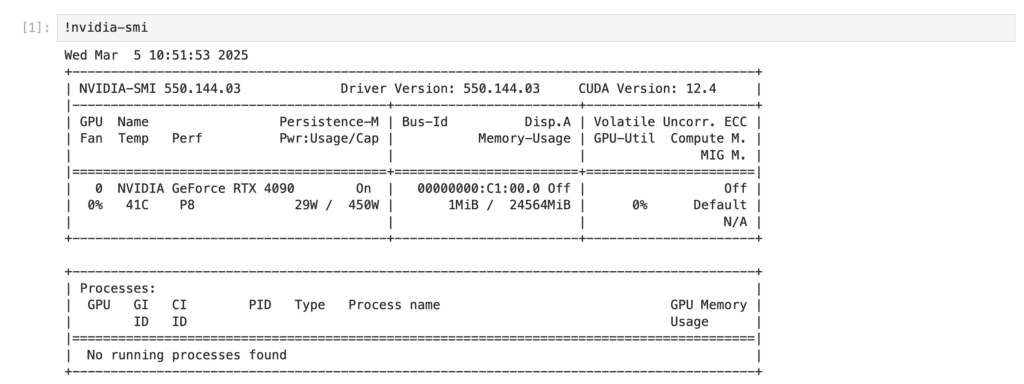Click the GPU Memory column header
Image resolution: width=1024 pixels, height=384 pixels.
(709, 305)
